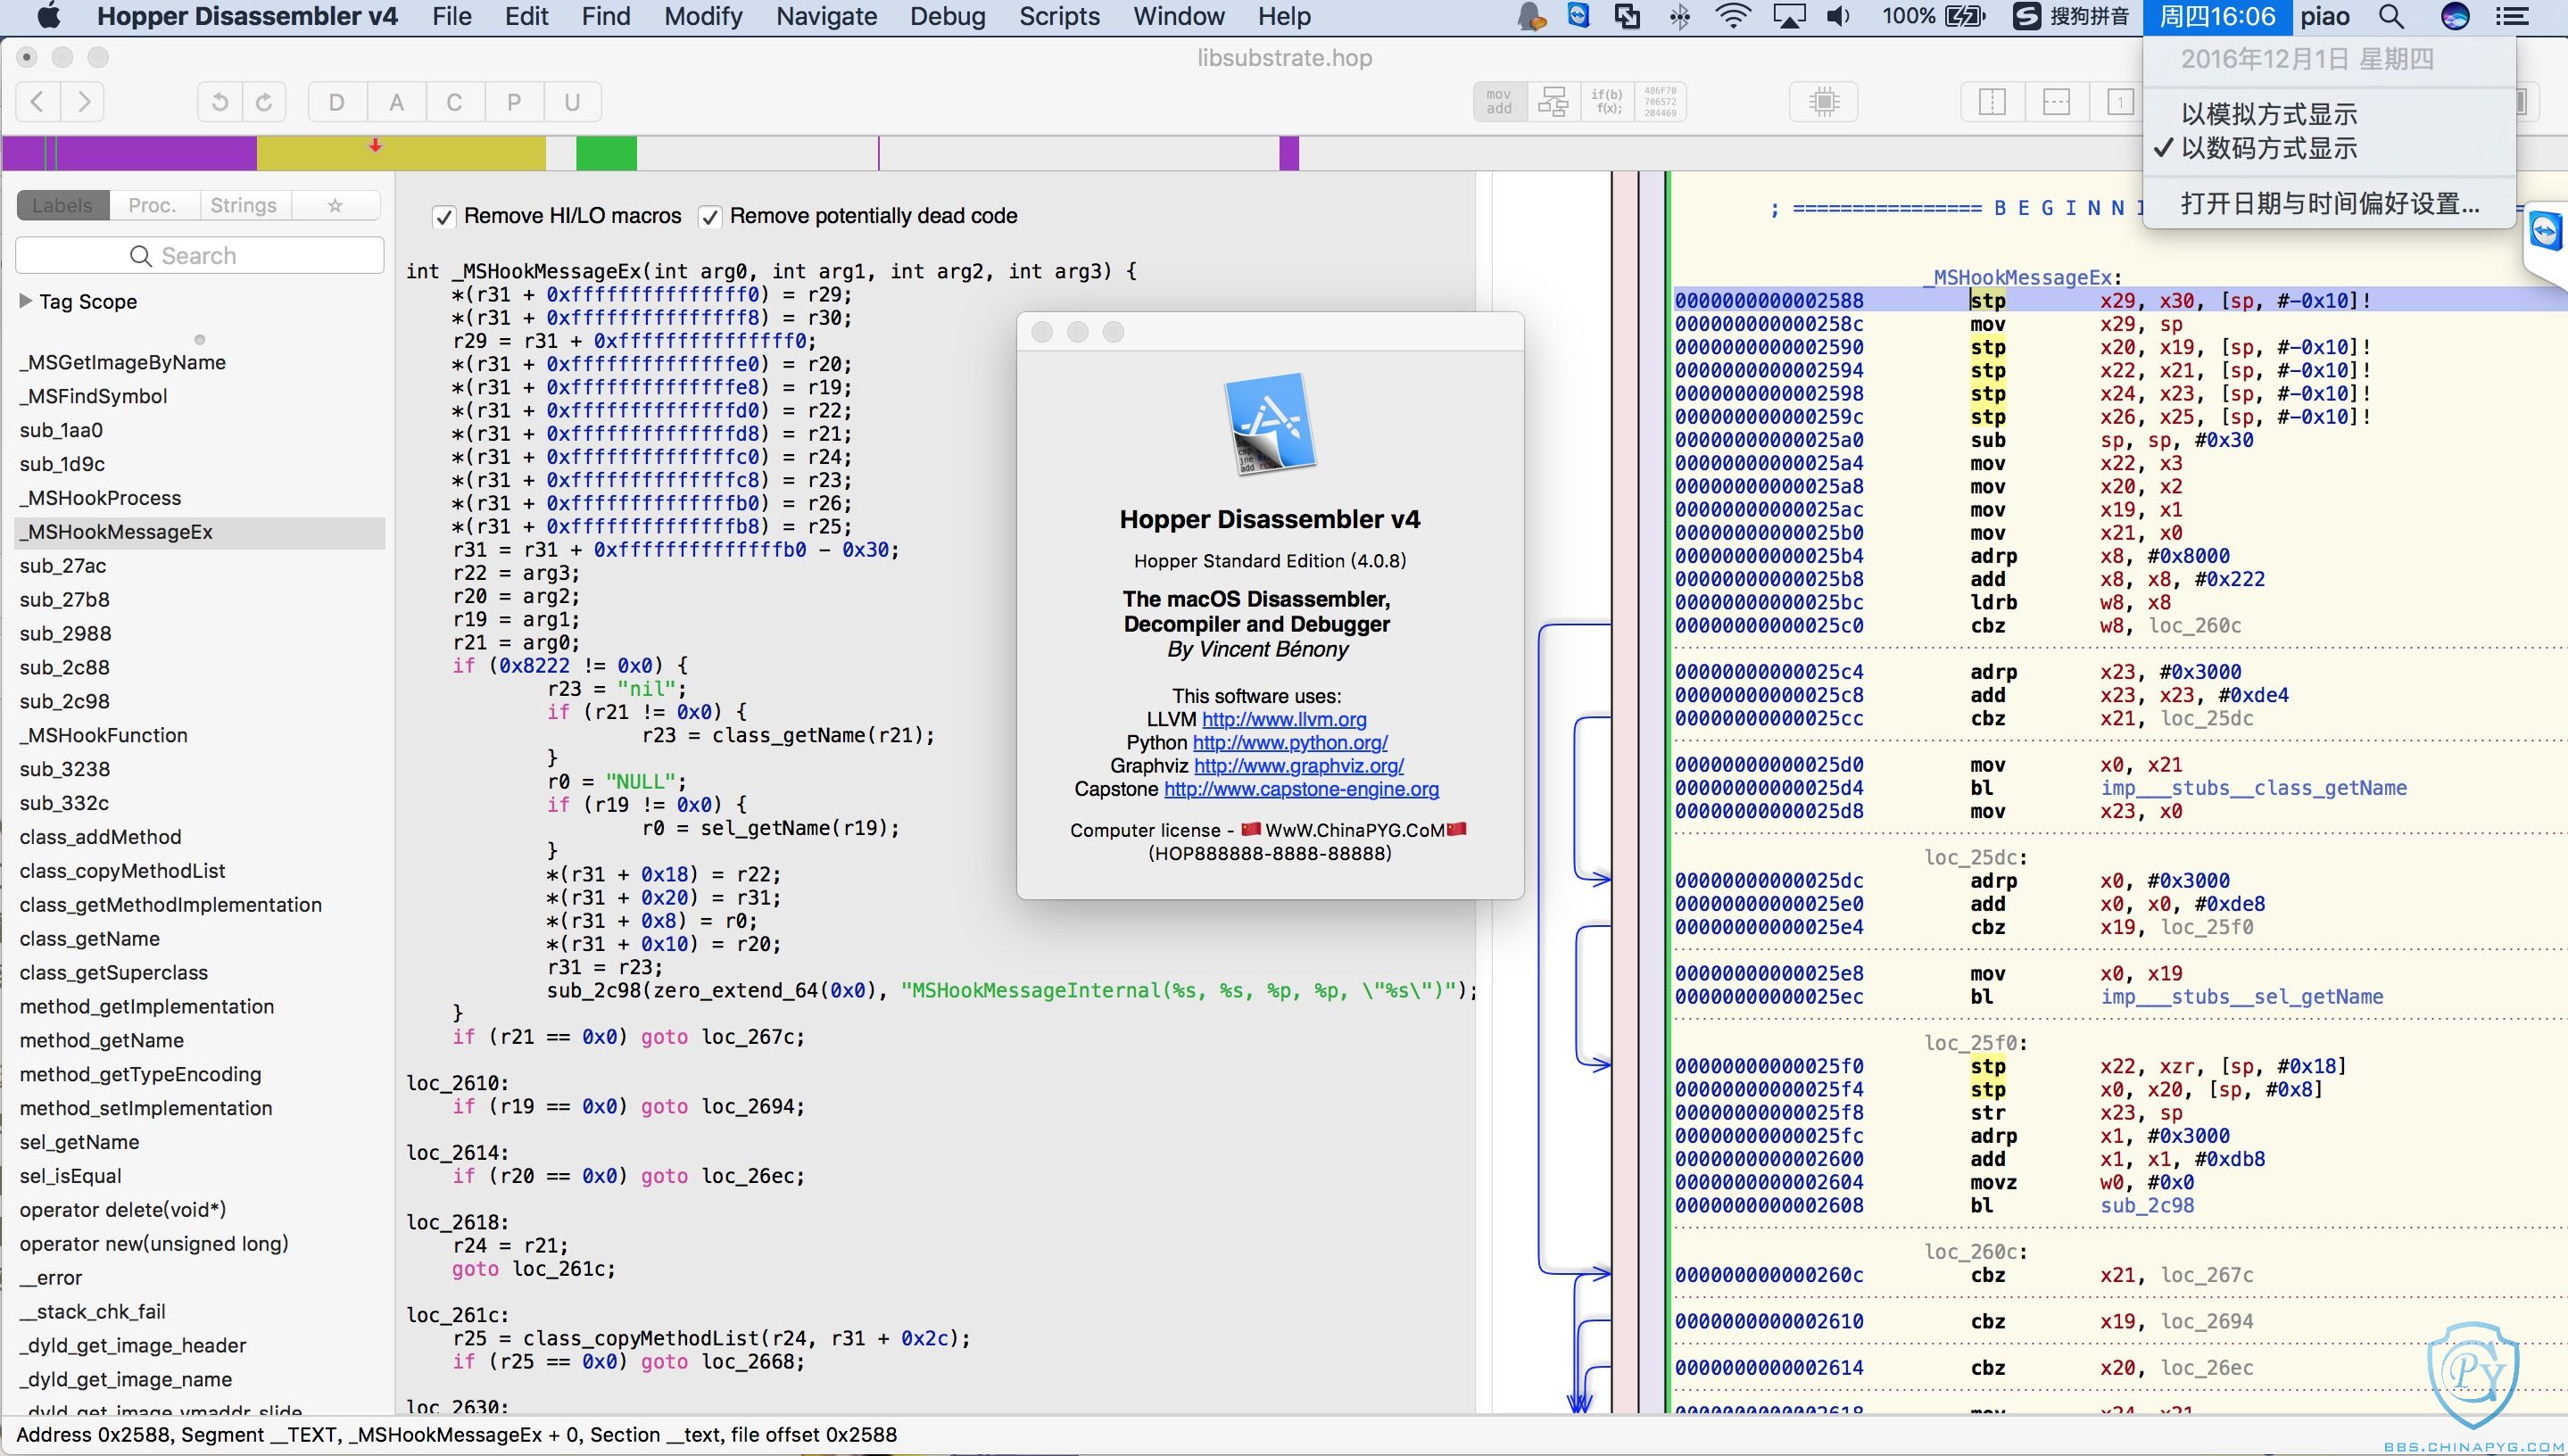Screen dimensions: 2568x1456
Task: Mark selection as Undefined with U button
Action: coord(572,102)
